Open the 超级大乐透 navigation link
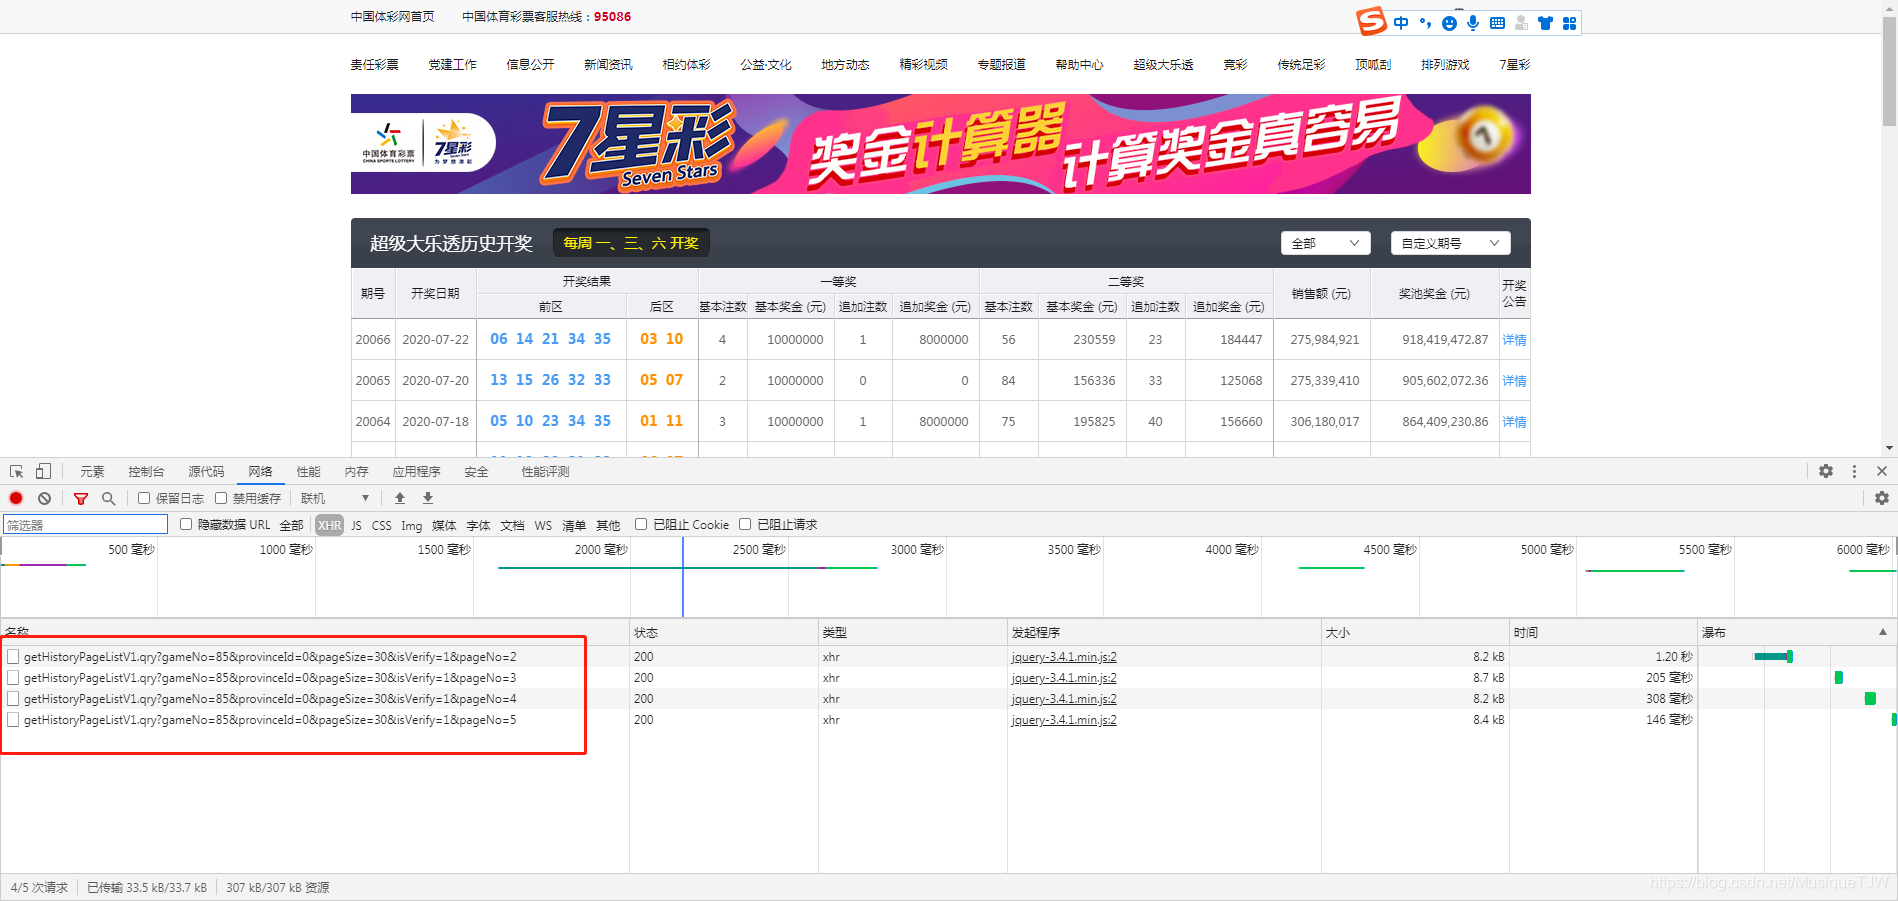Image resolution: width=1898 pixels, height=901 pixels. pos(1163,64)
